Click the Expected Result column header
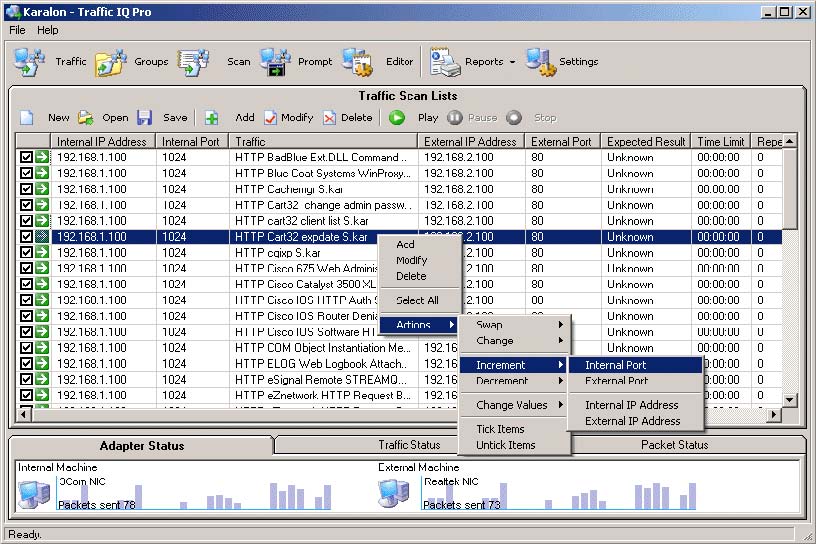This screenshot has height=544, width=816. pos(646,142)
